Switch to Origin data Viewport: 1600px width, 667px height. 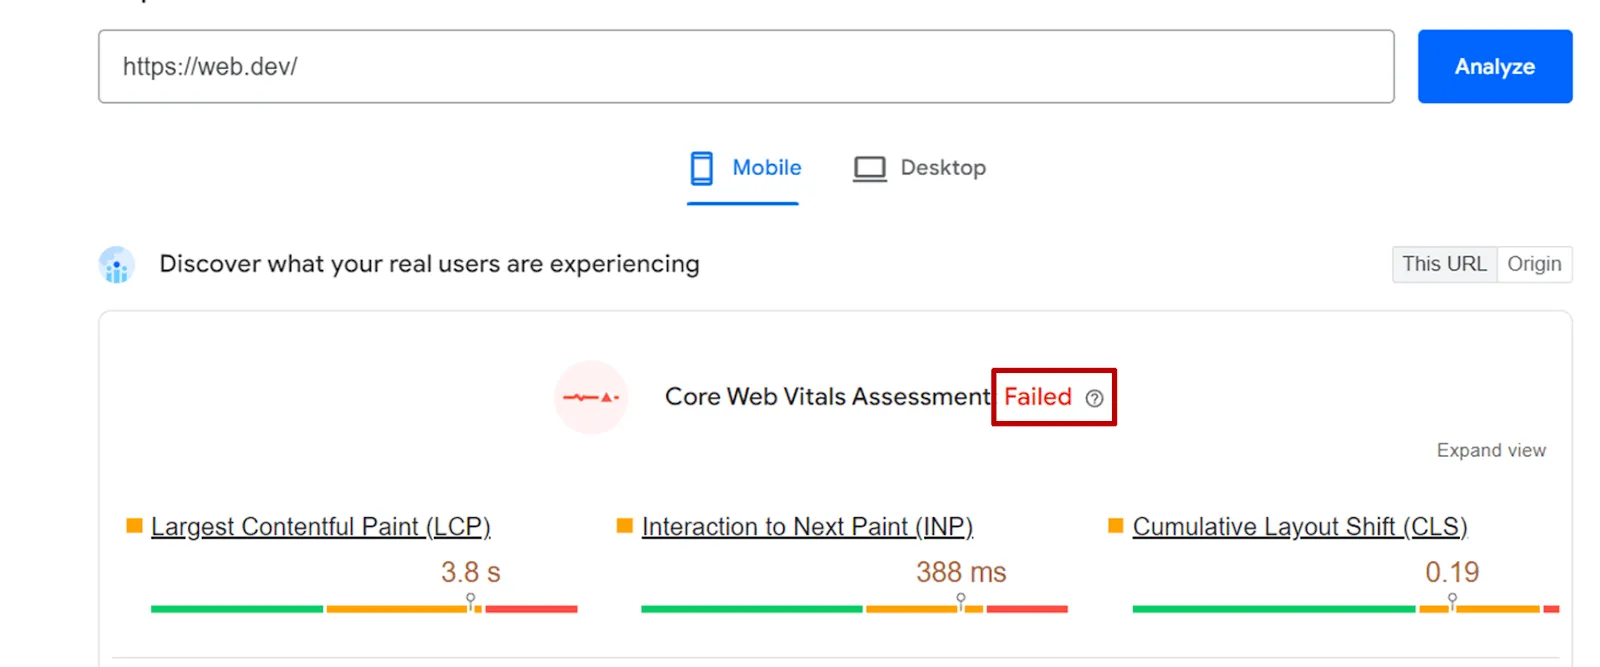(x=1534, y=264)
